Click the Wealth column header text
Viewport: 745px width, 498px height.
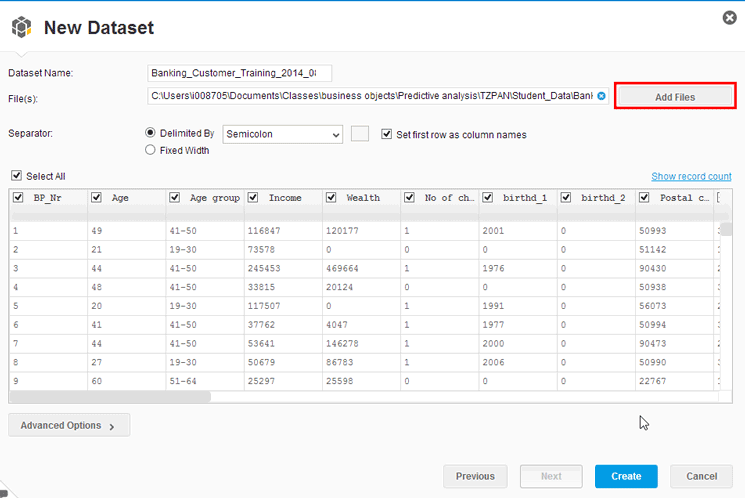[363, 198]
